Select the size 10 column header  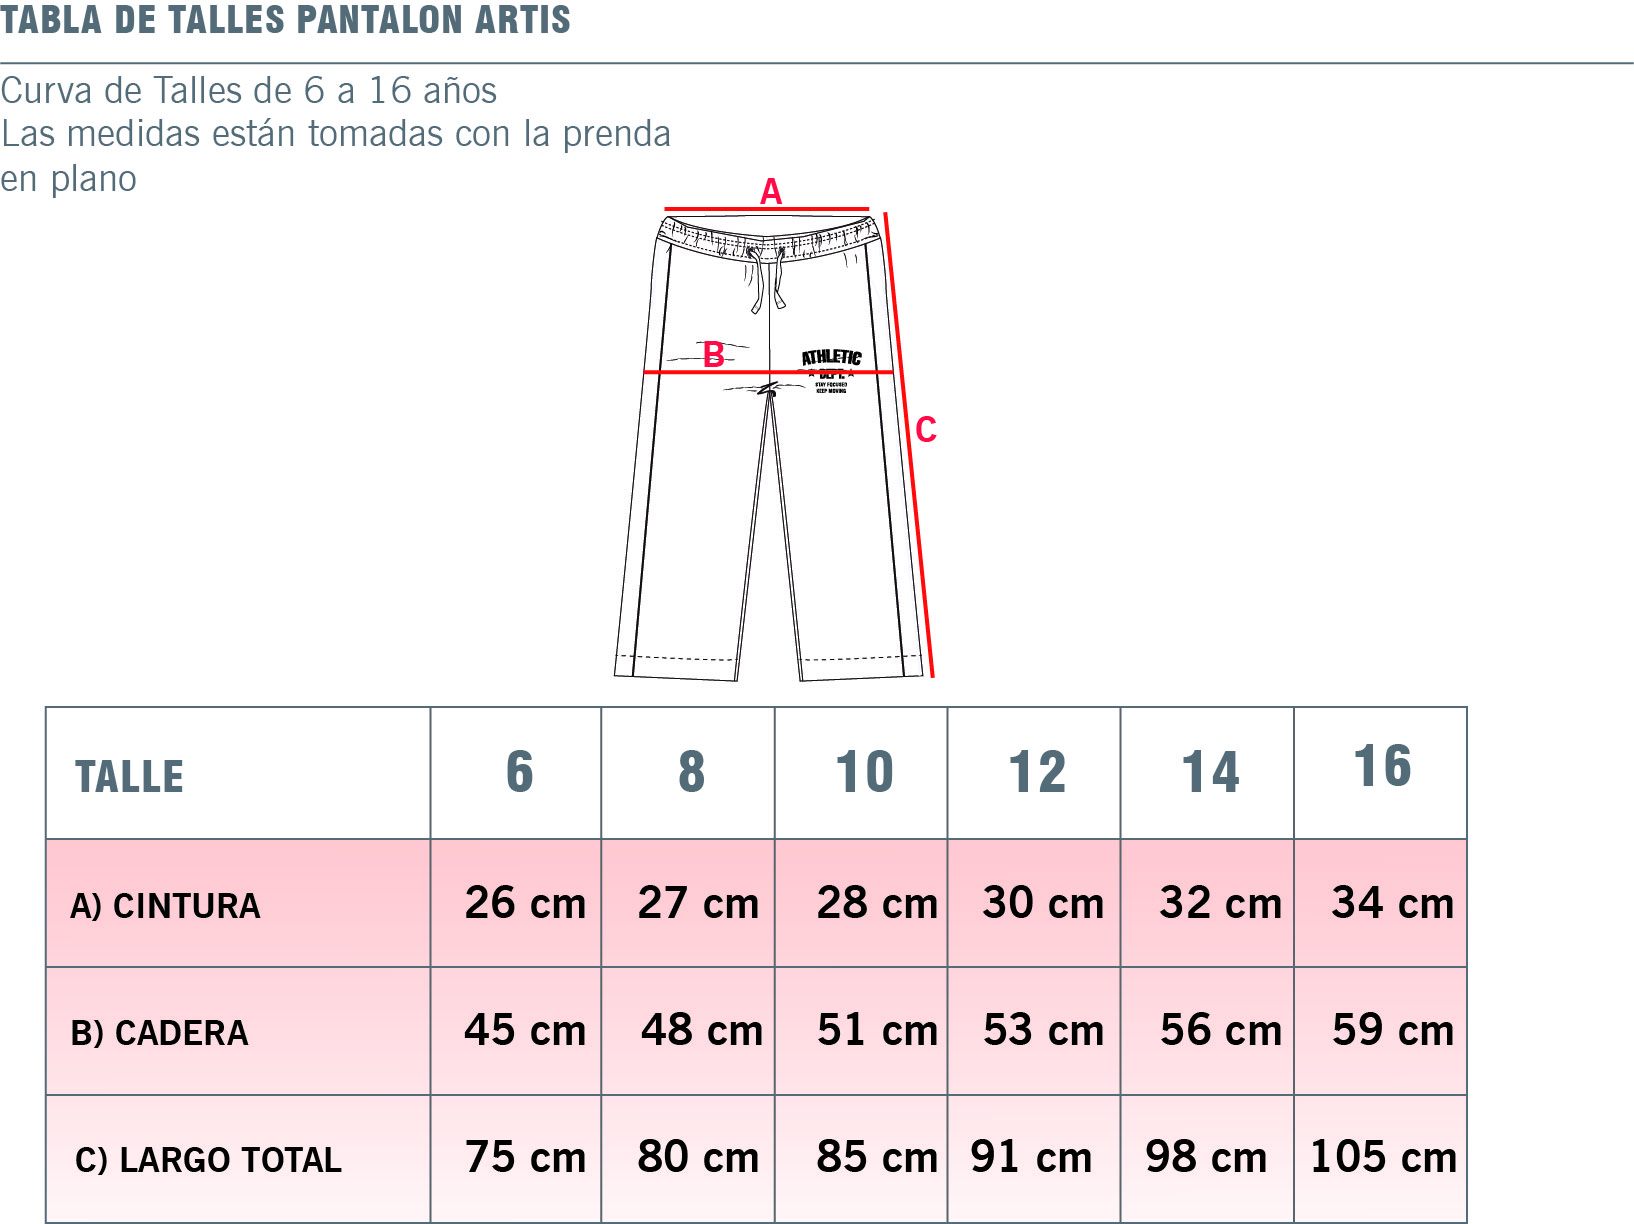pos(861,773)
